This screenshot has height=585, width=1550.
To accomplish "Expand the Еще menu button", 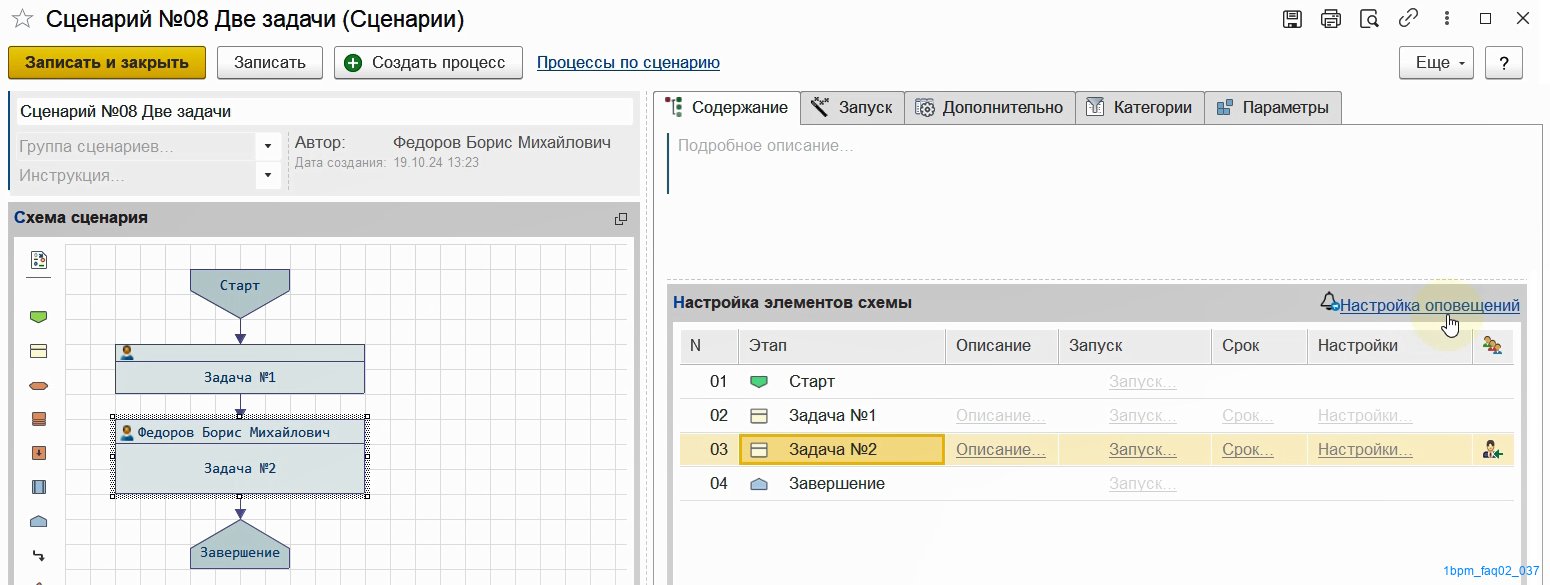I will pos(1438,62).
